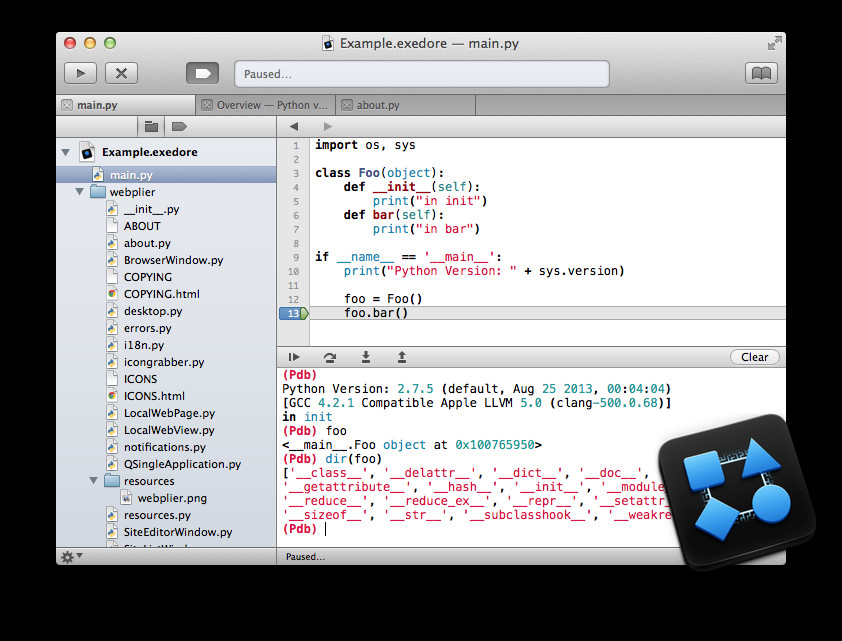842x641 pixels.
Task: Open the COPYING file without extension
Action: tap(148, 277)
